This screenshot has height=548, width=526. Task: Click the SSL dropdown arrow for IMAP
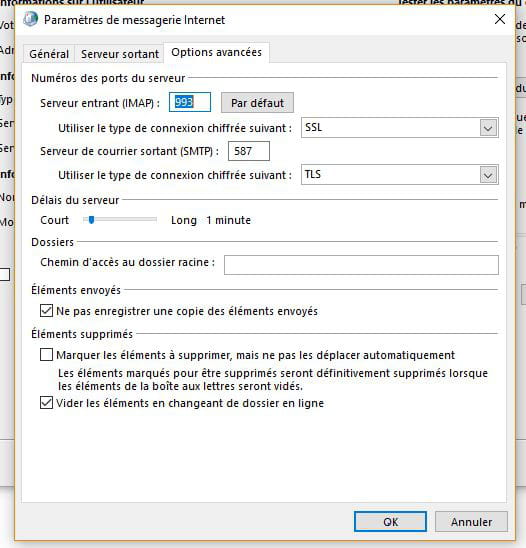tap(488, 128)
